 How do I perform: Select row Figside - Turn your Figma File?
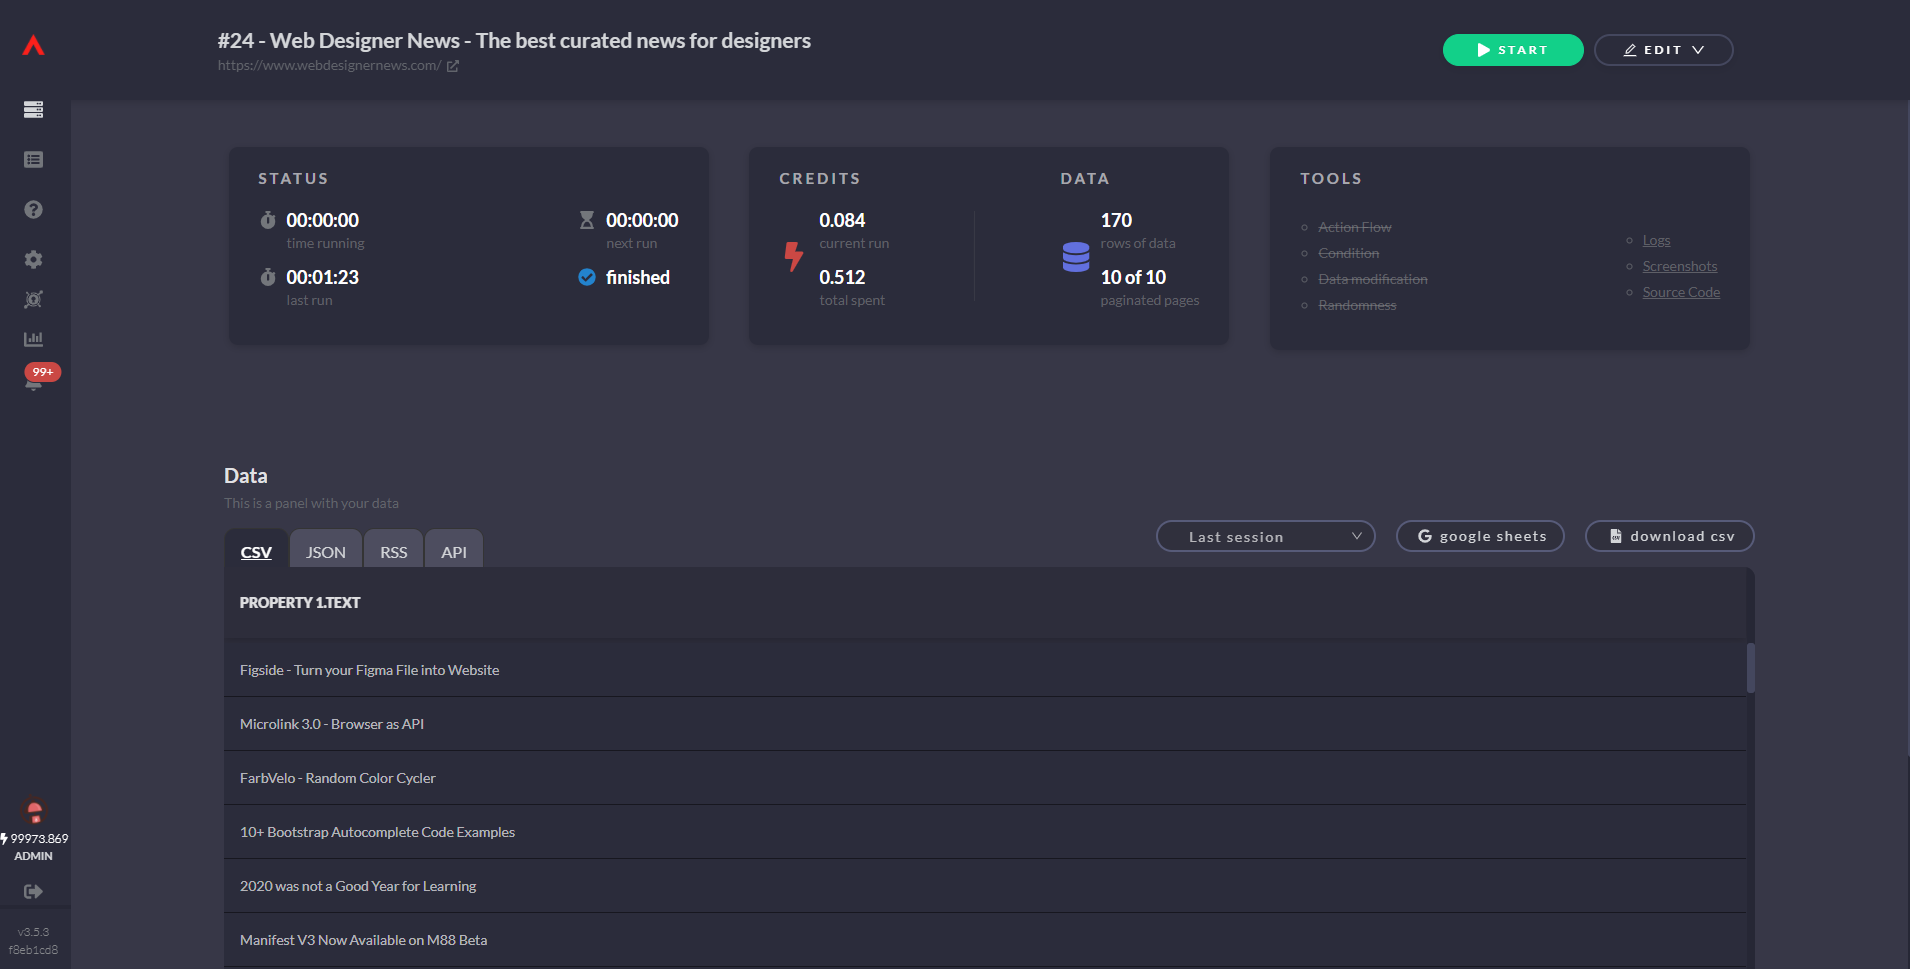(985, 670)
